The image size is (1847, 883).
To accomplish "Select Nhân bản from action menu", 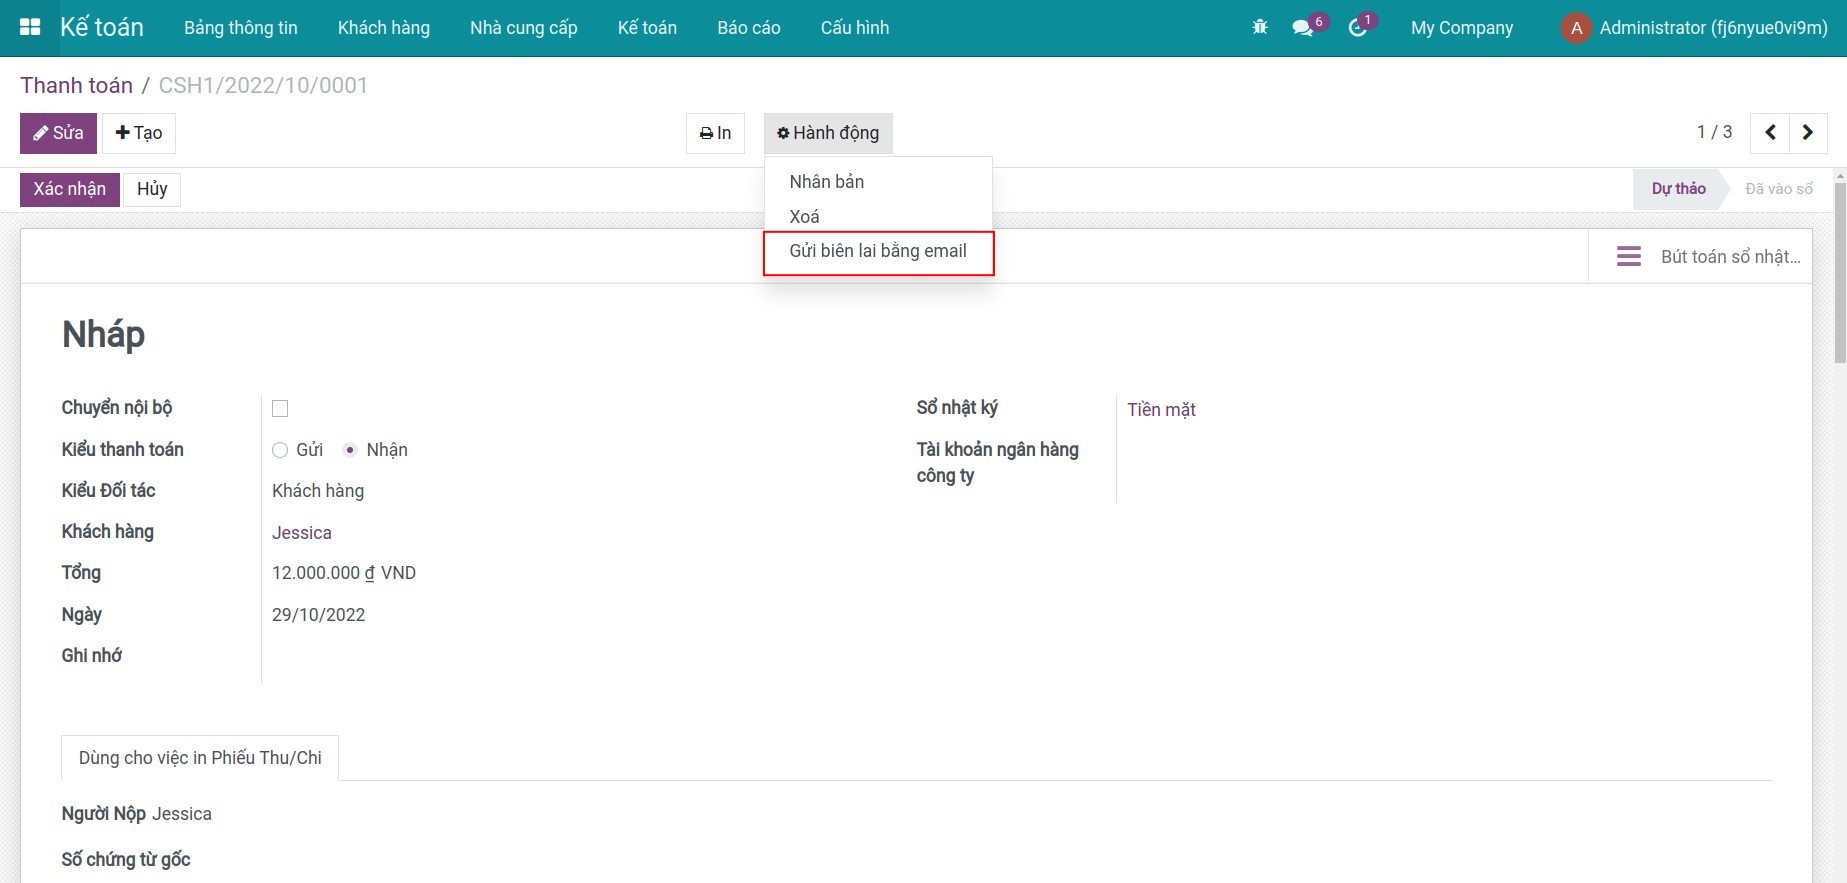I will pos(826,182).
